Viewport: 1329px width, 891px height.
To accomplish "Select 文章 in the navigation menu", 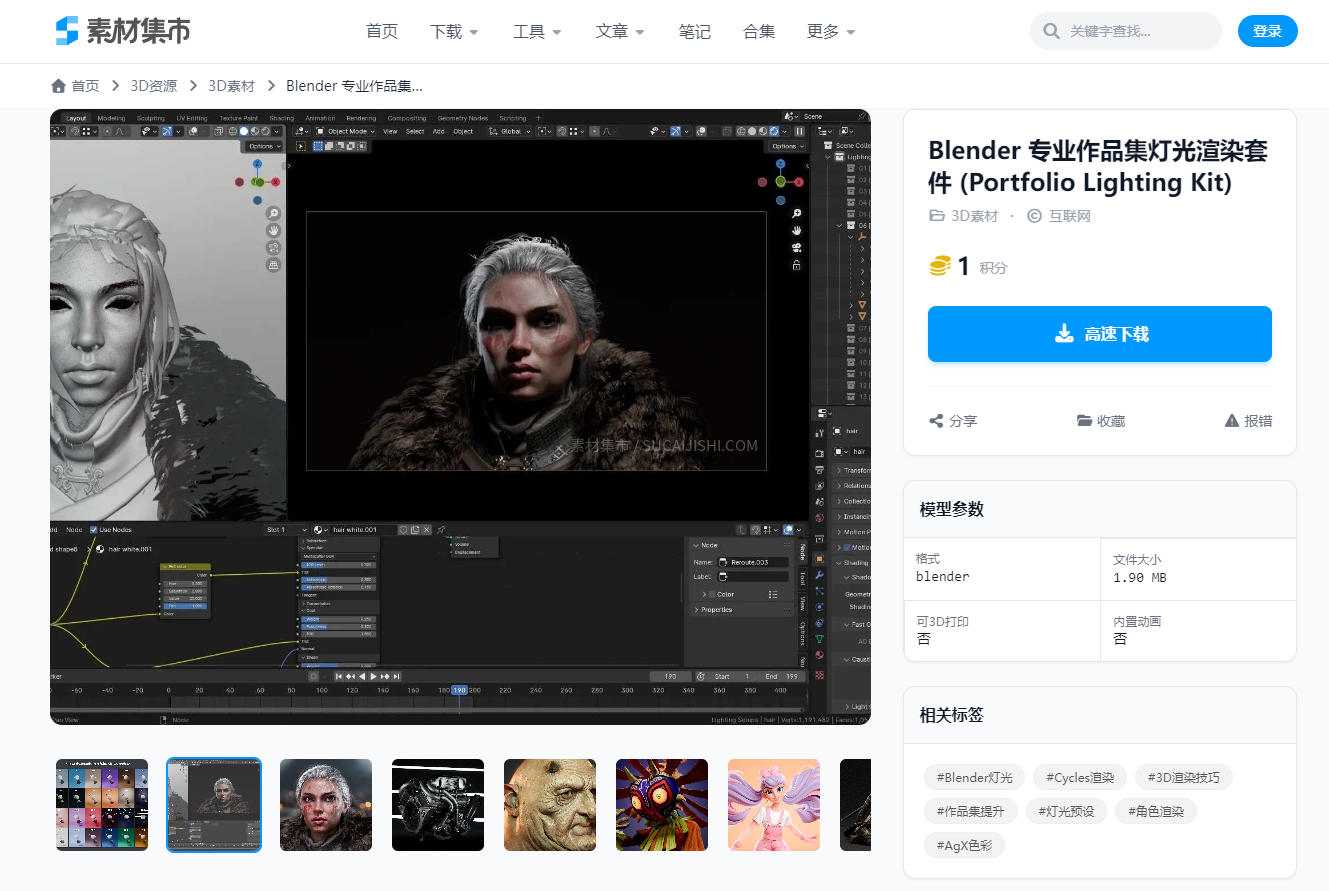I will [612, 31].
